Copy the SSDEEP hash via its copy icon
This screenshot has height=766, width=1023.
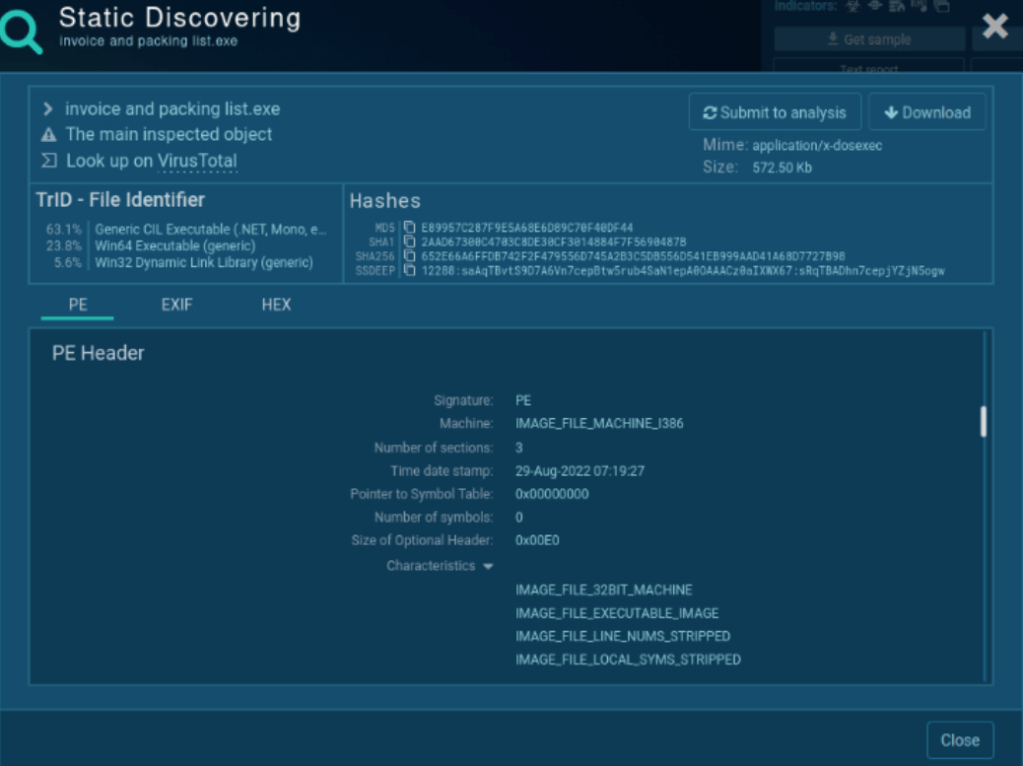coord(409,270)
